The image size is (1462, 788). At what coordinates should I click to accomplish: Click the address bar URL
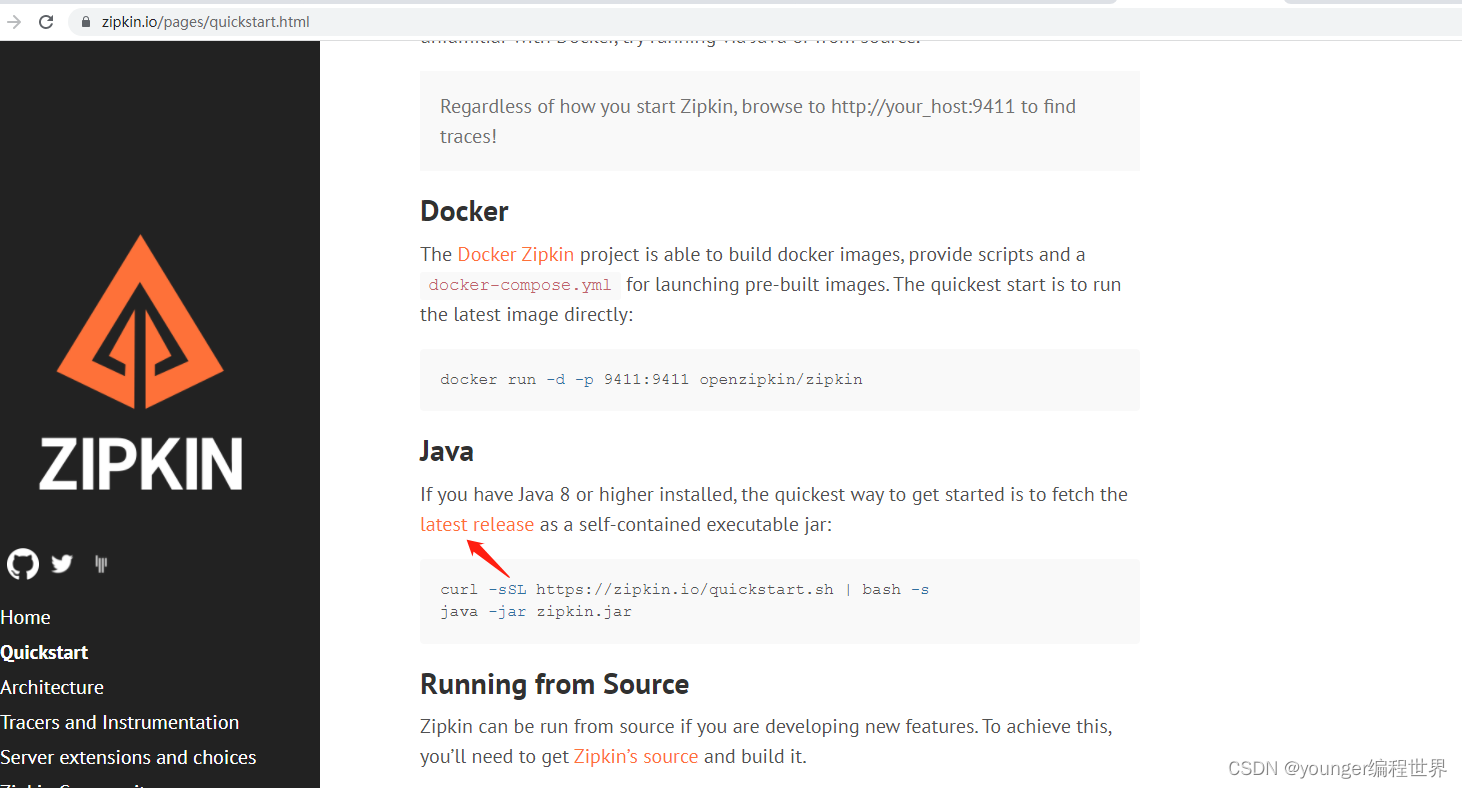pyautogui.click(x=205, y=22)
